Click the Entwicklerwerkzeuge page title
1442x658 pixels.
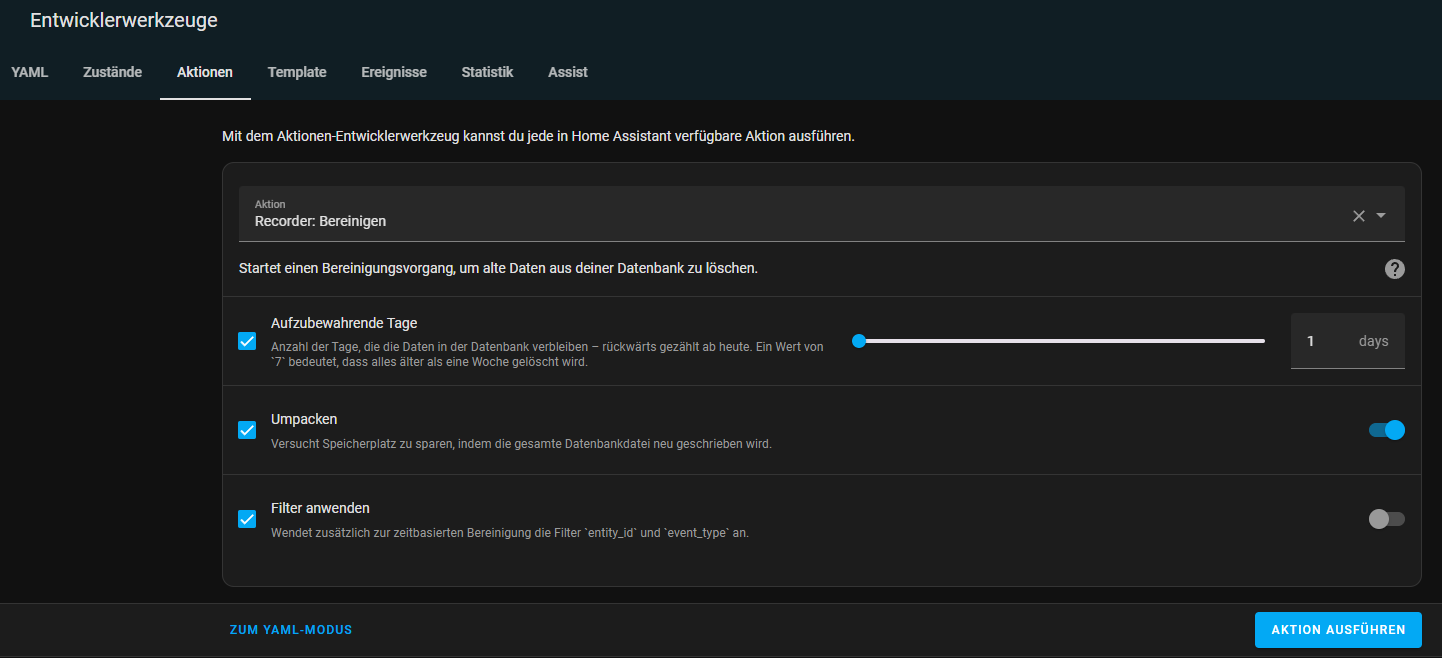tap(124, 20)
